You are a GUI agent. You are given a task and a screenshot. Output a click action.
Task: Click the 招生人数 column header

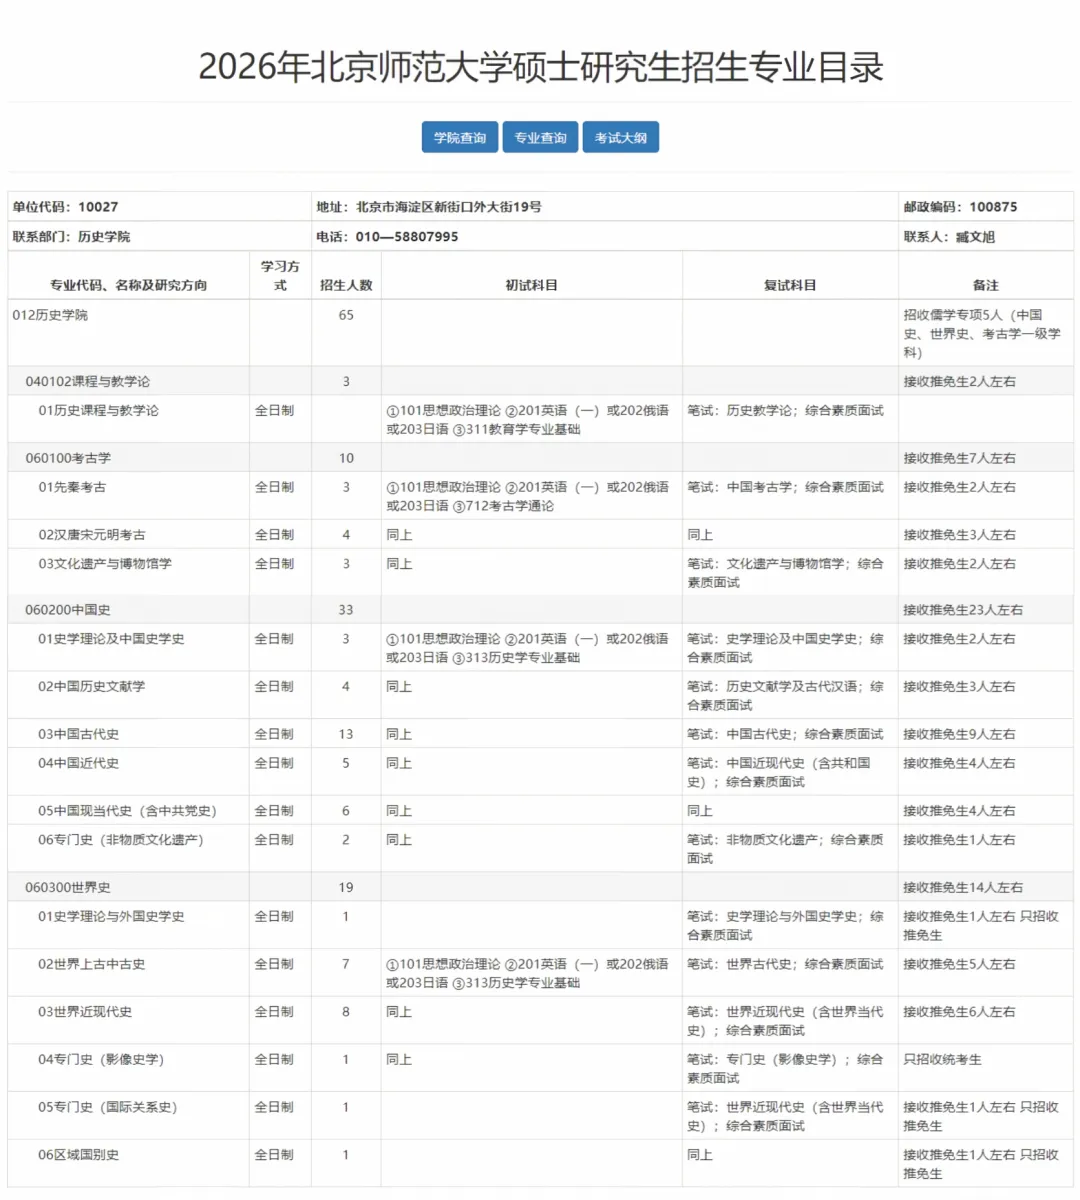click(x=346, y=285)
